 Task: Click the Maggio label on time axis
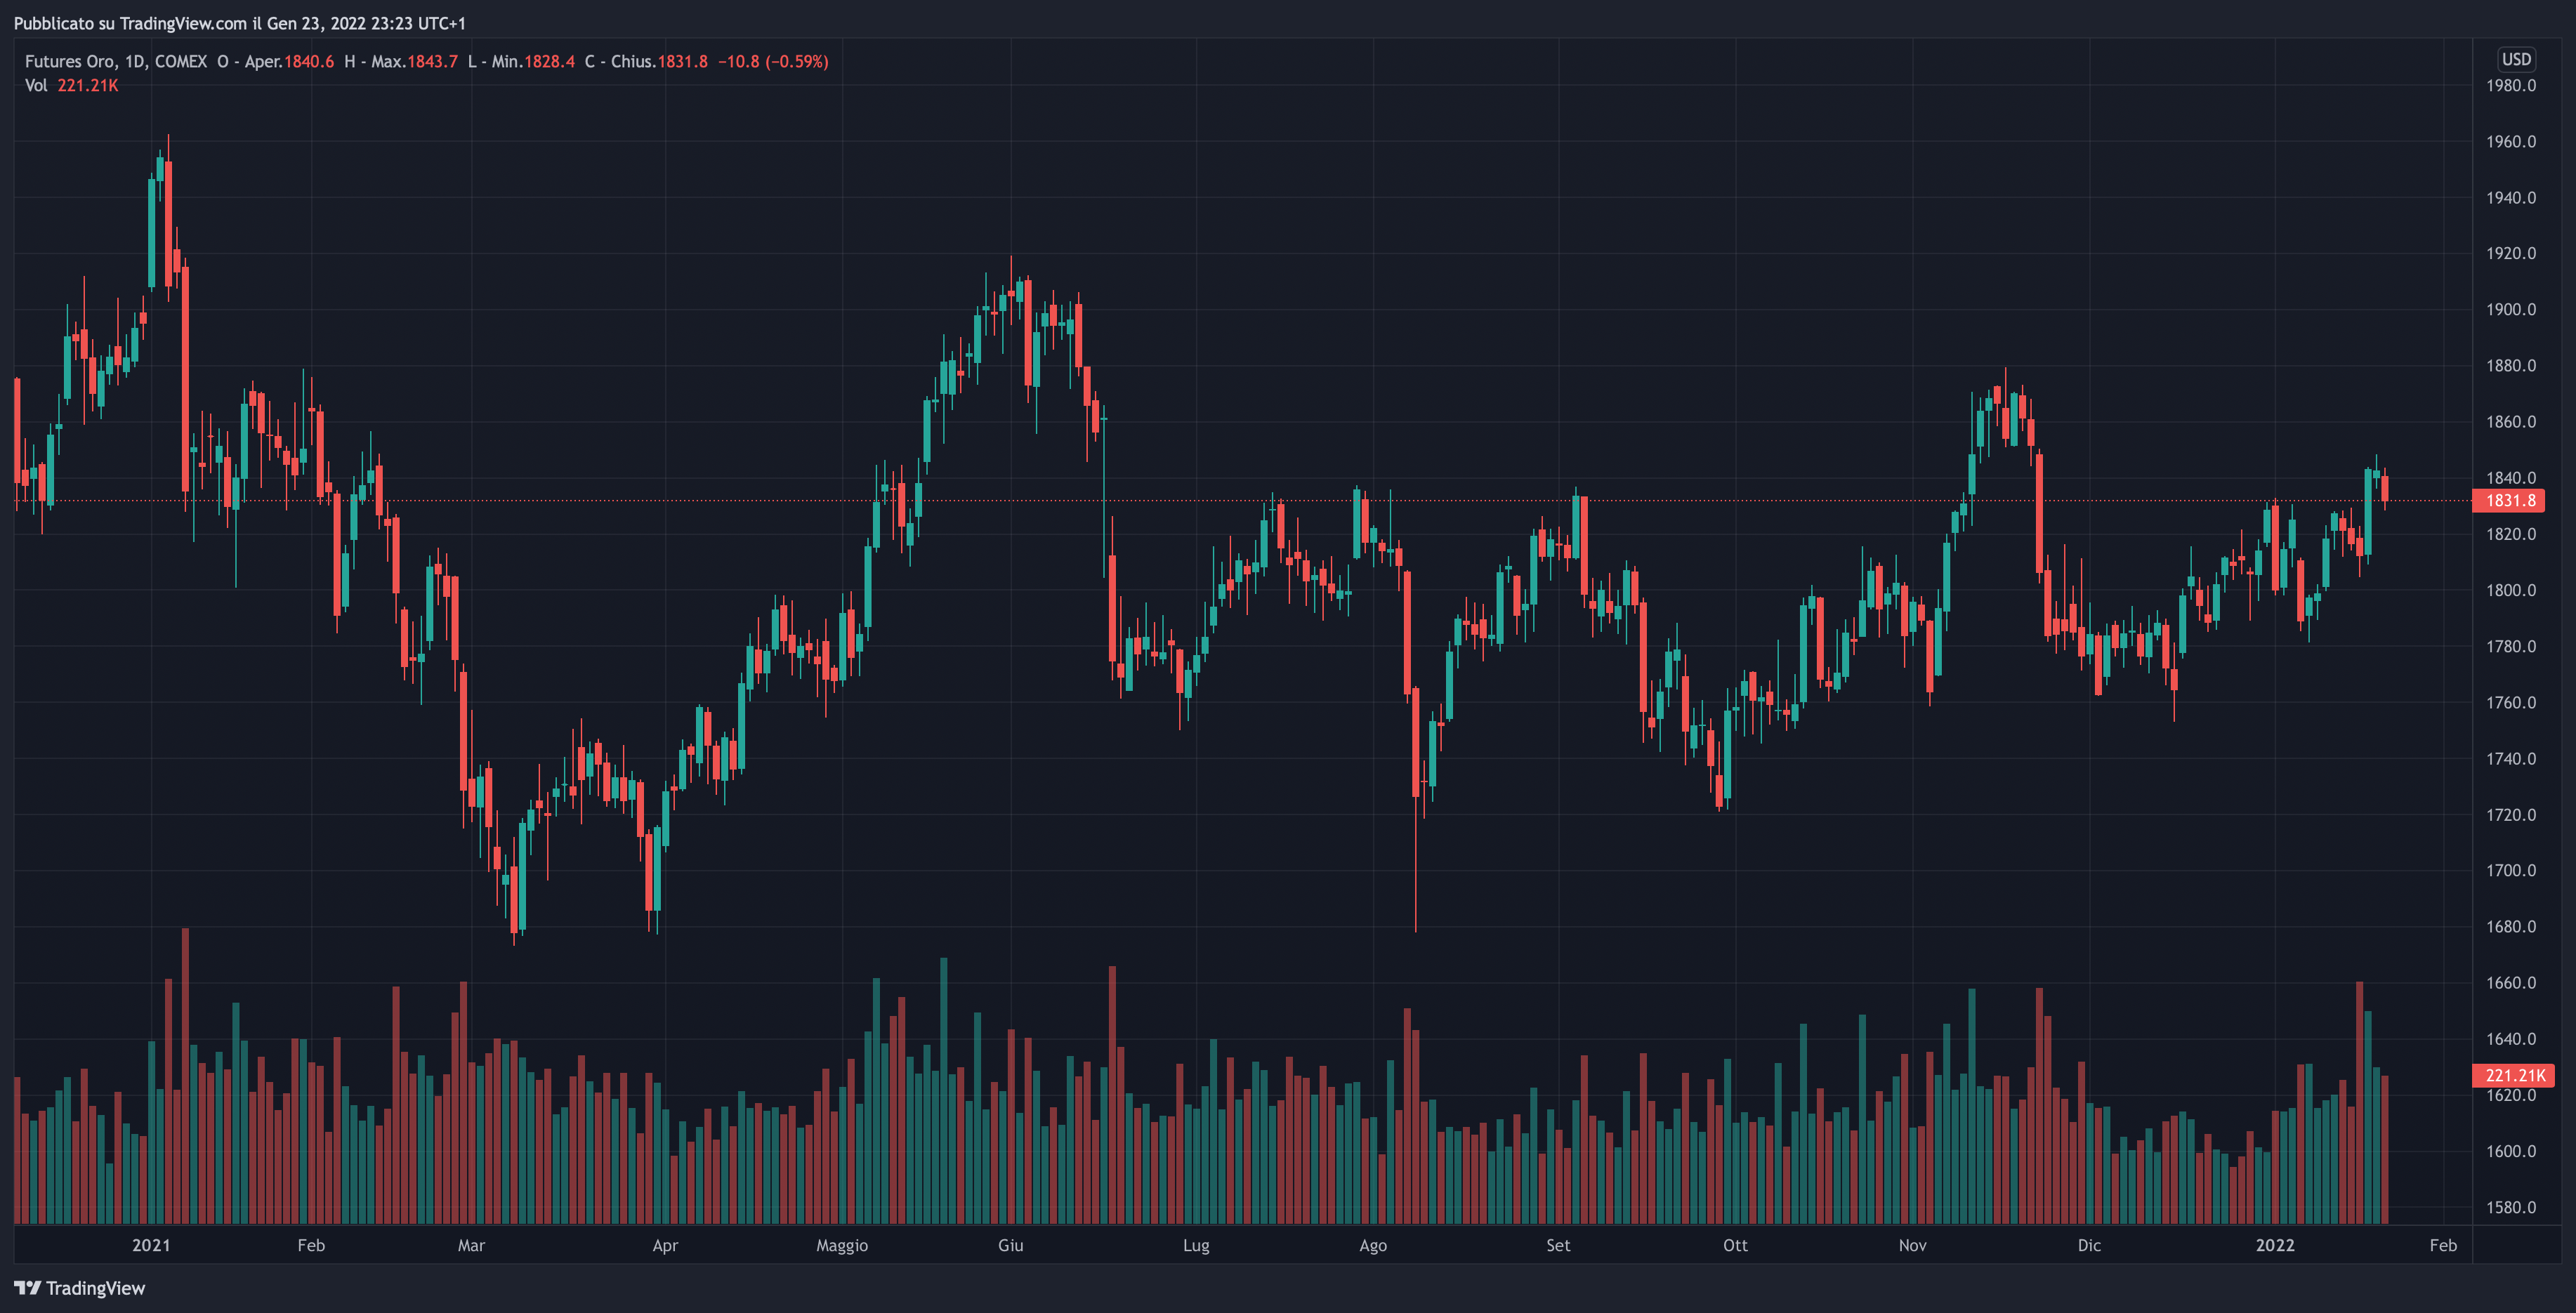click(842, 1245)
